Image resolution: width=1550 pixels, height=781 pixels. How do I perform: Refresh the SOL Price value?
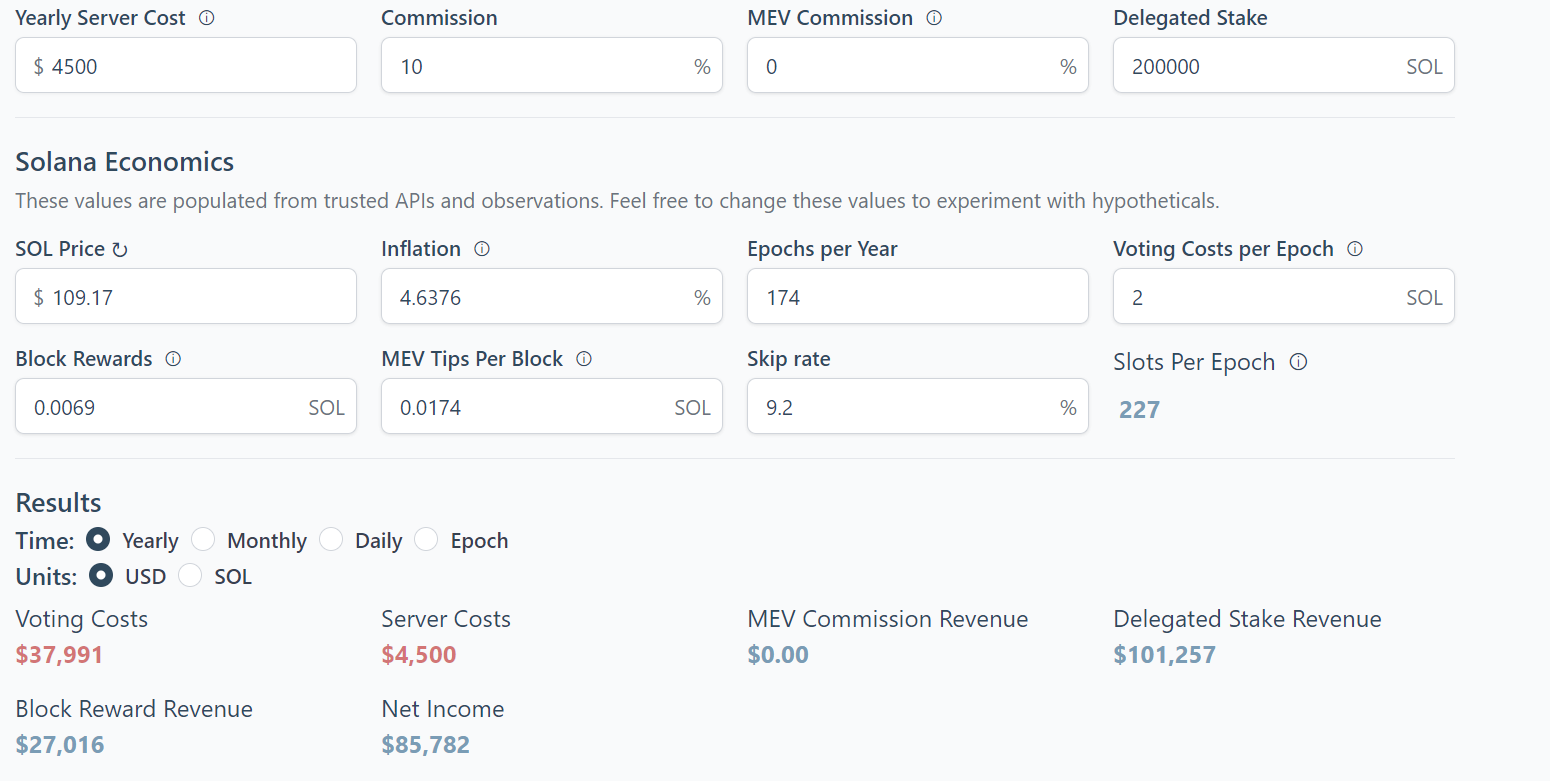[x=120, y=250]
